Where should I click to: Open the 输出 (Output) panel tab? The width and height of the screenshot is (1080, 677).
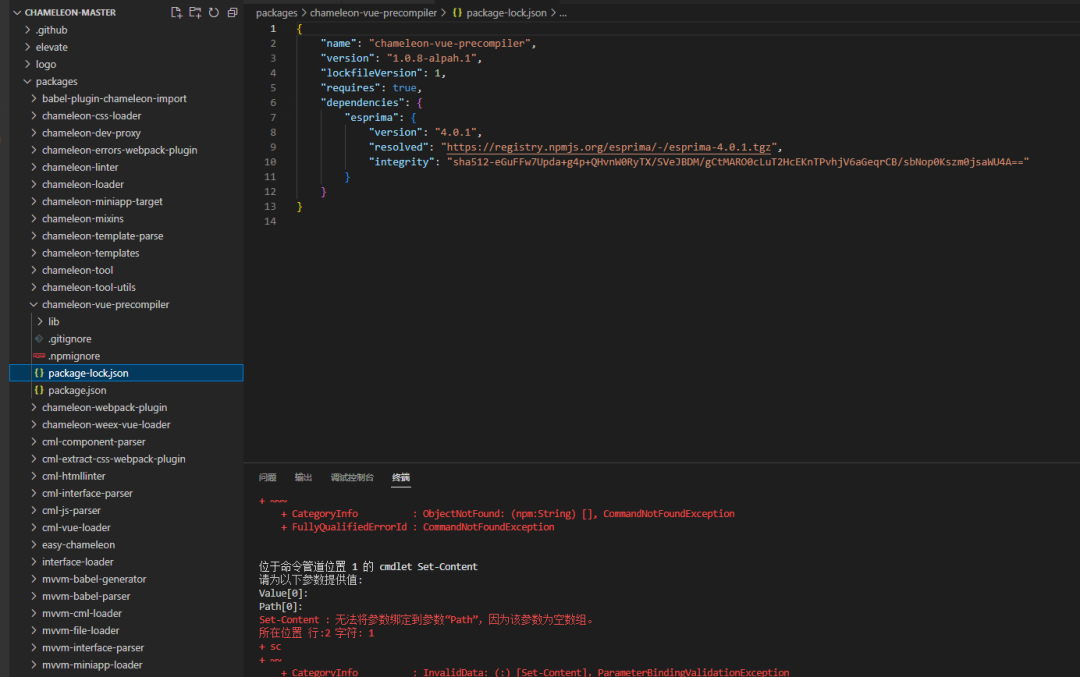303,477
